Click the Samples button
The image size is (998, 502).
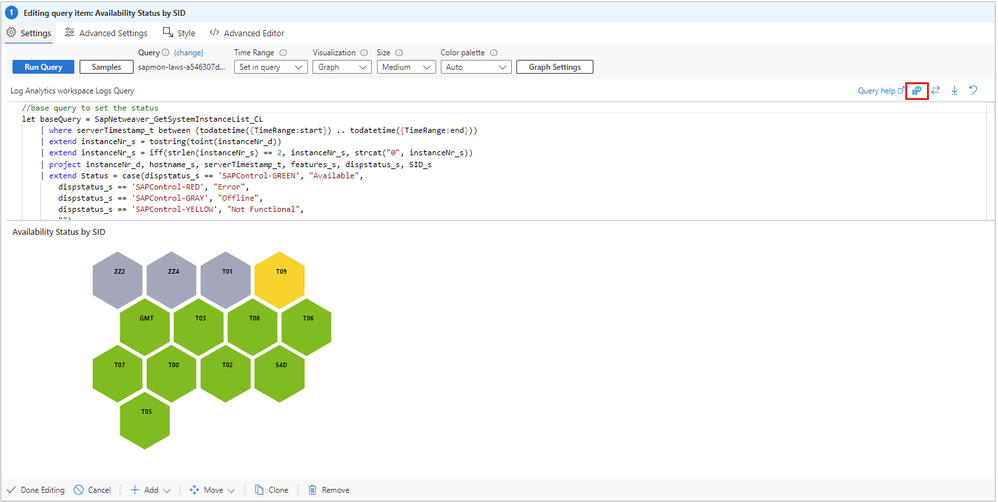106,67
